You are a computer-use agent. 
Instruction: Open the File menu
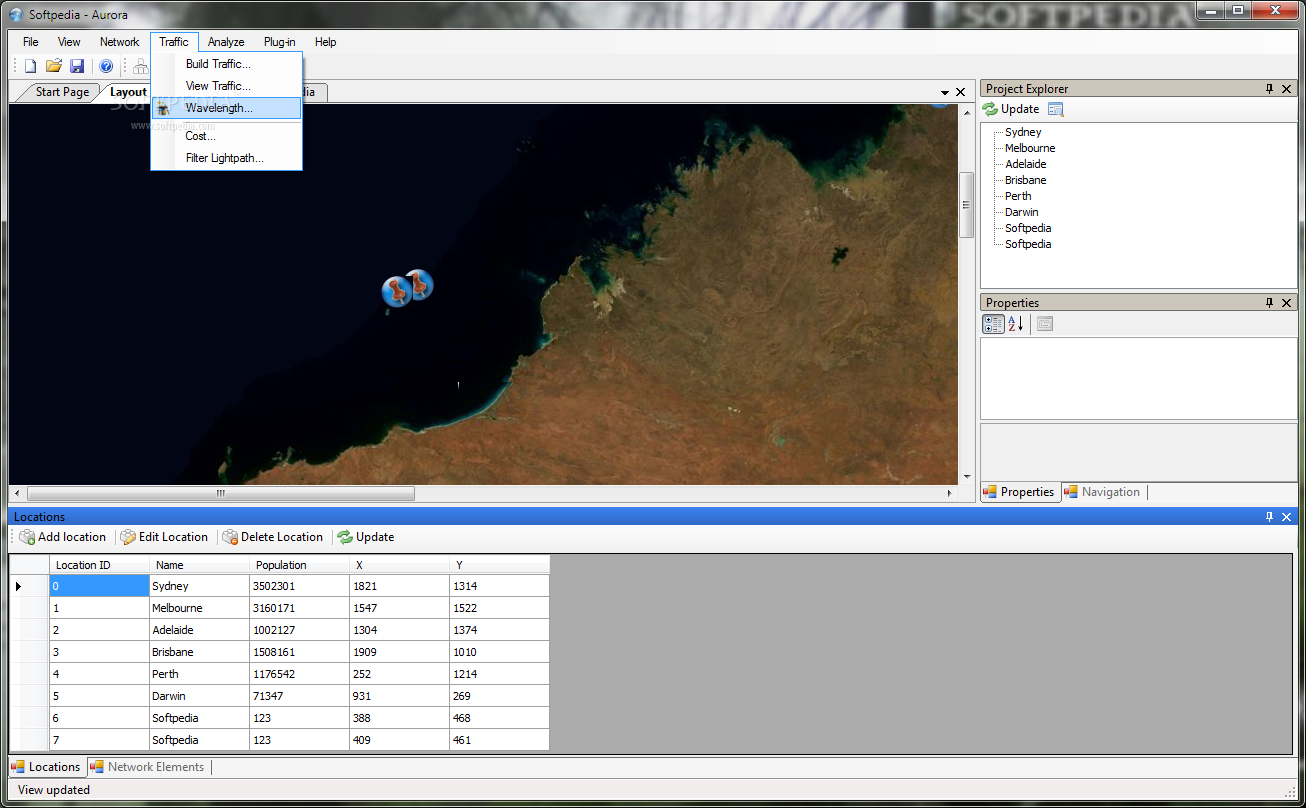pos(31,42)
